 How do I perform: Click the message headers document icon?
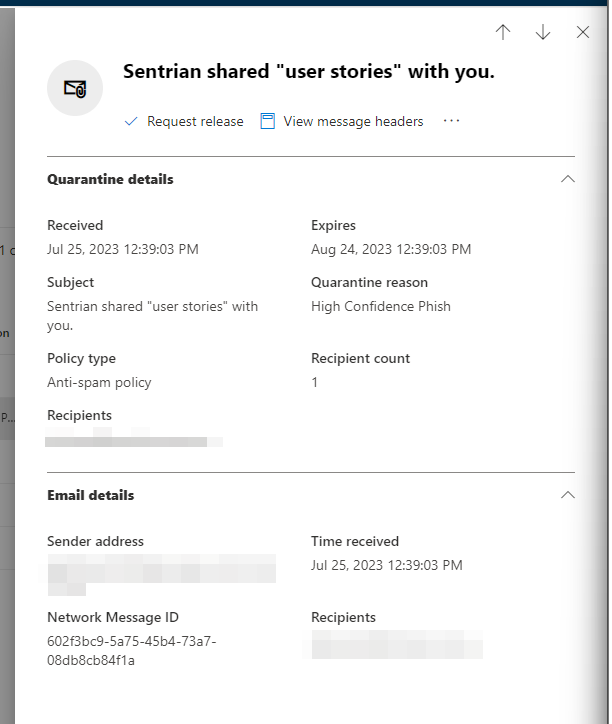pyautogui.click(x=267, y=121)
